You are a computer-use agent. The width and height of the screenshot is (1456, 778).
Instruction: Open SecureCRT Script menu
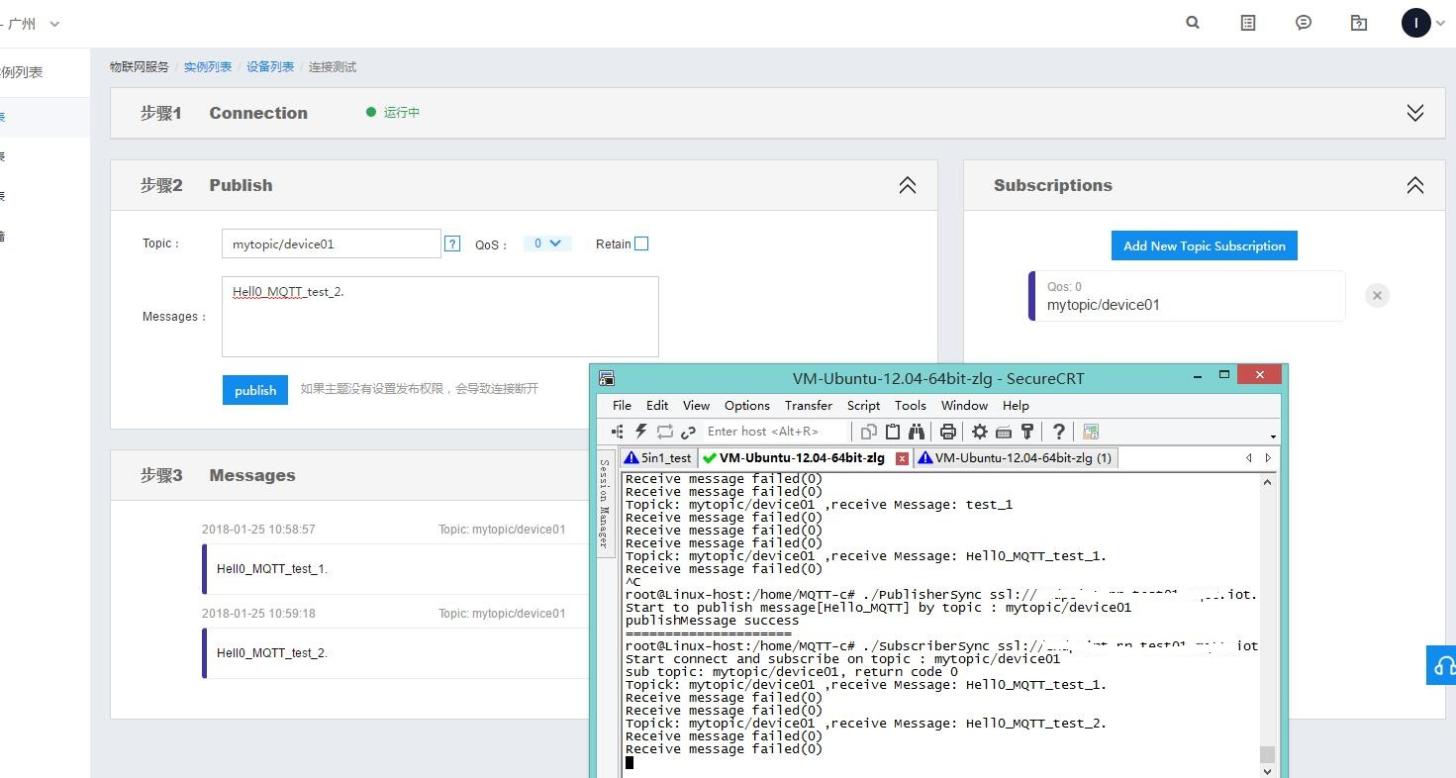863,405
